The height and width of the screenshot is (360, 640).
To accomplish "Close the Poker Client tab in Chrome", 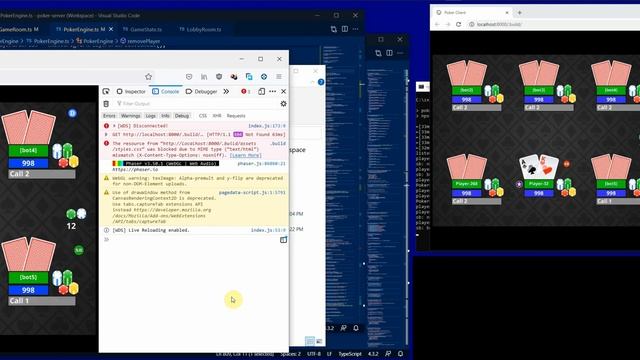I will [507, 13].
